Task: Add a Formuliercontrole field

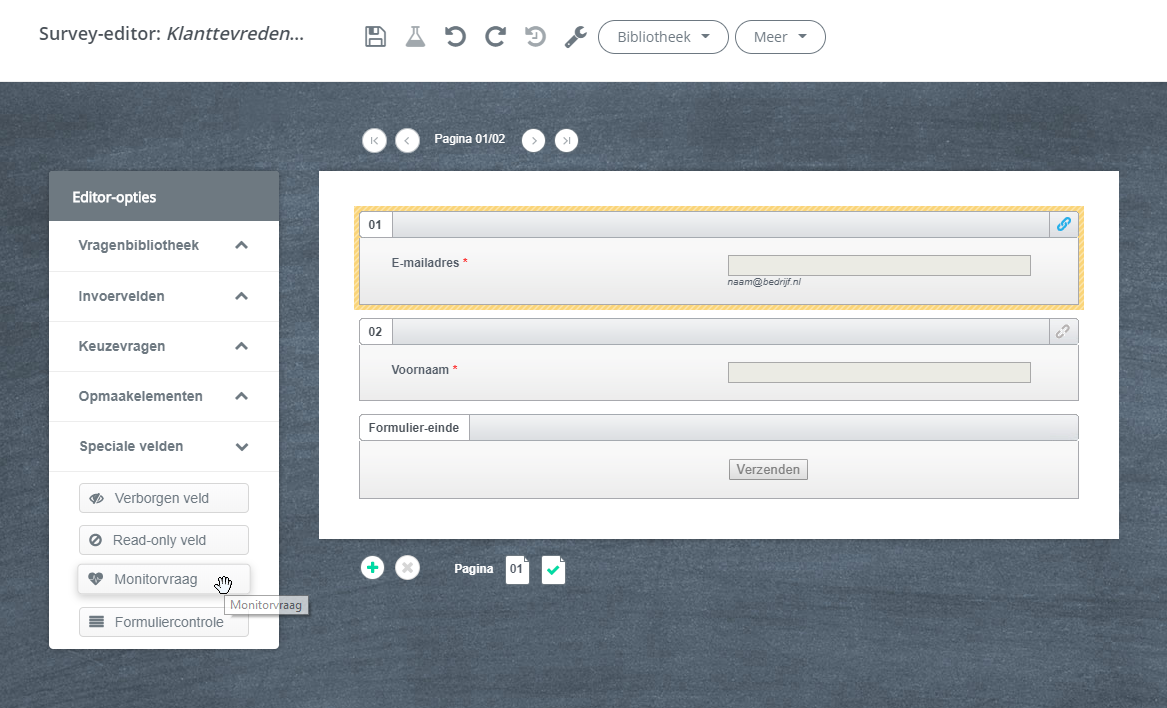Action: pyautogui.click(x=164, y=622)
